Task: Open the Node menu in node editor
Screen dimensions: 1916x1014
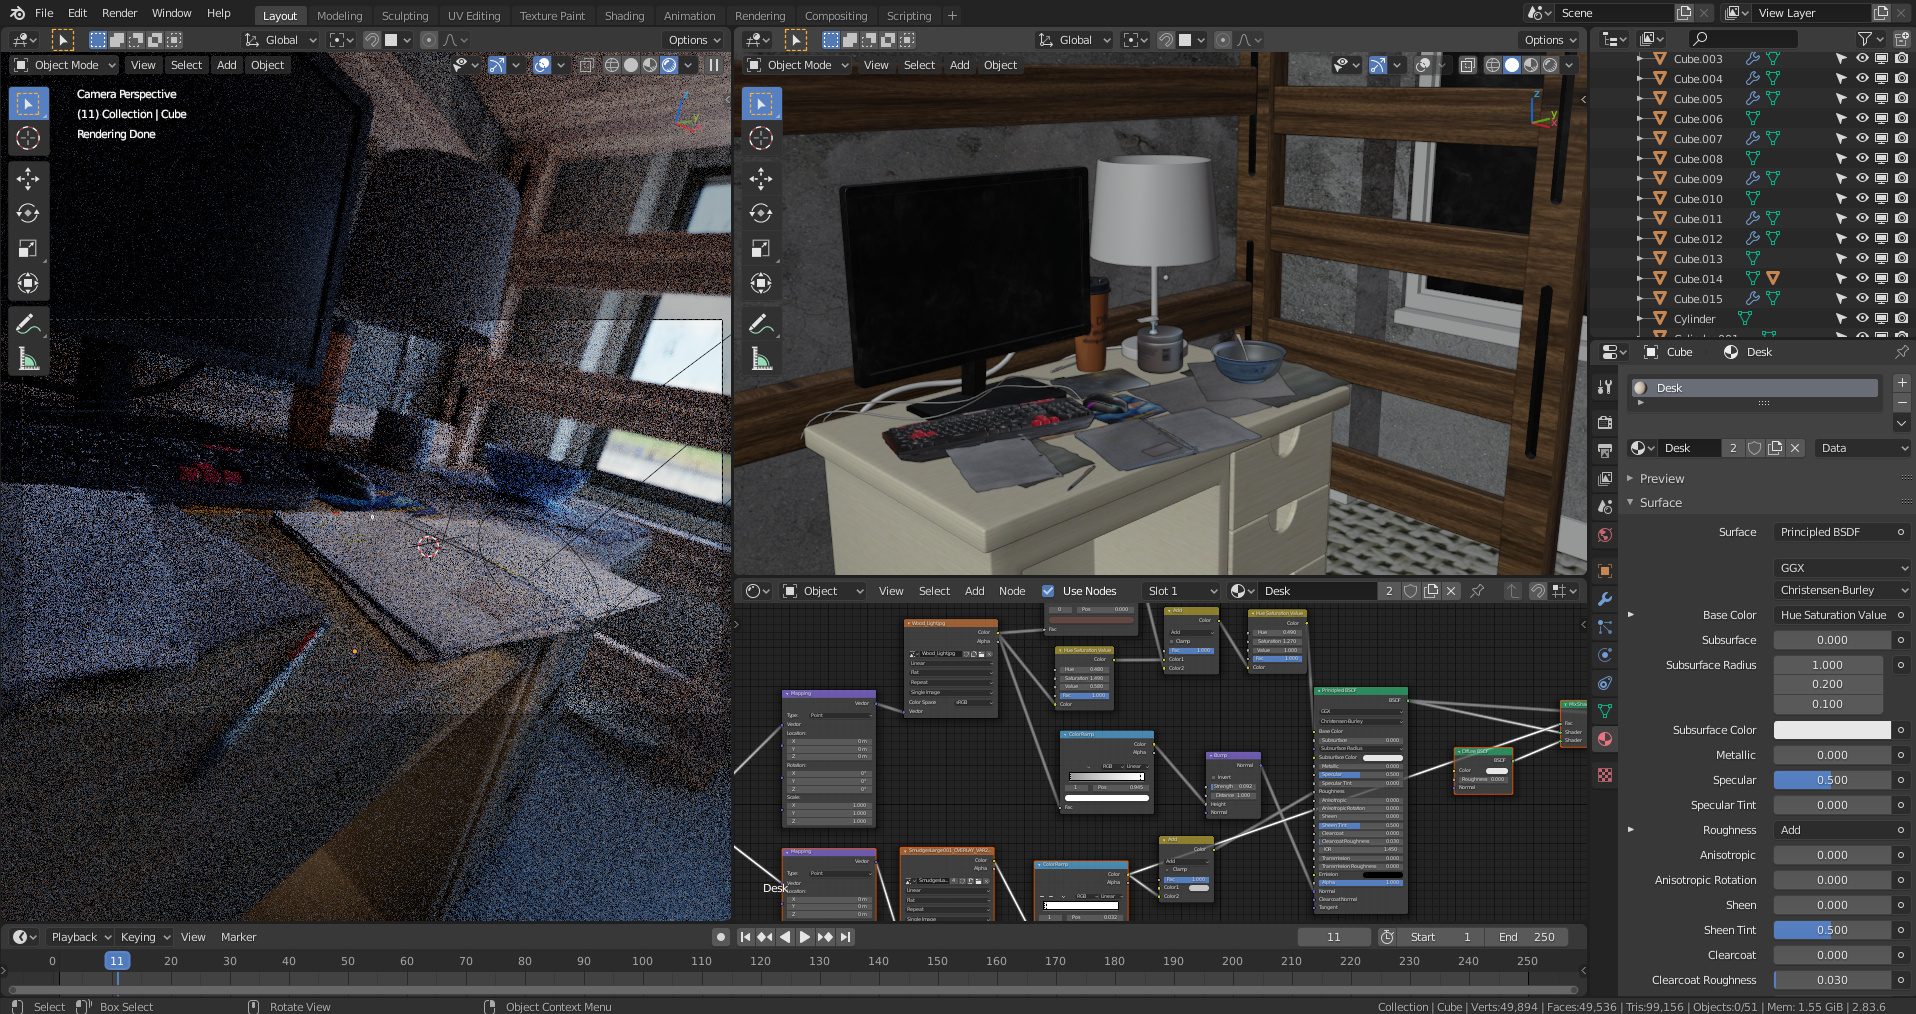Action: (1012, 591)
